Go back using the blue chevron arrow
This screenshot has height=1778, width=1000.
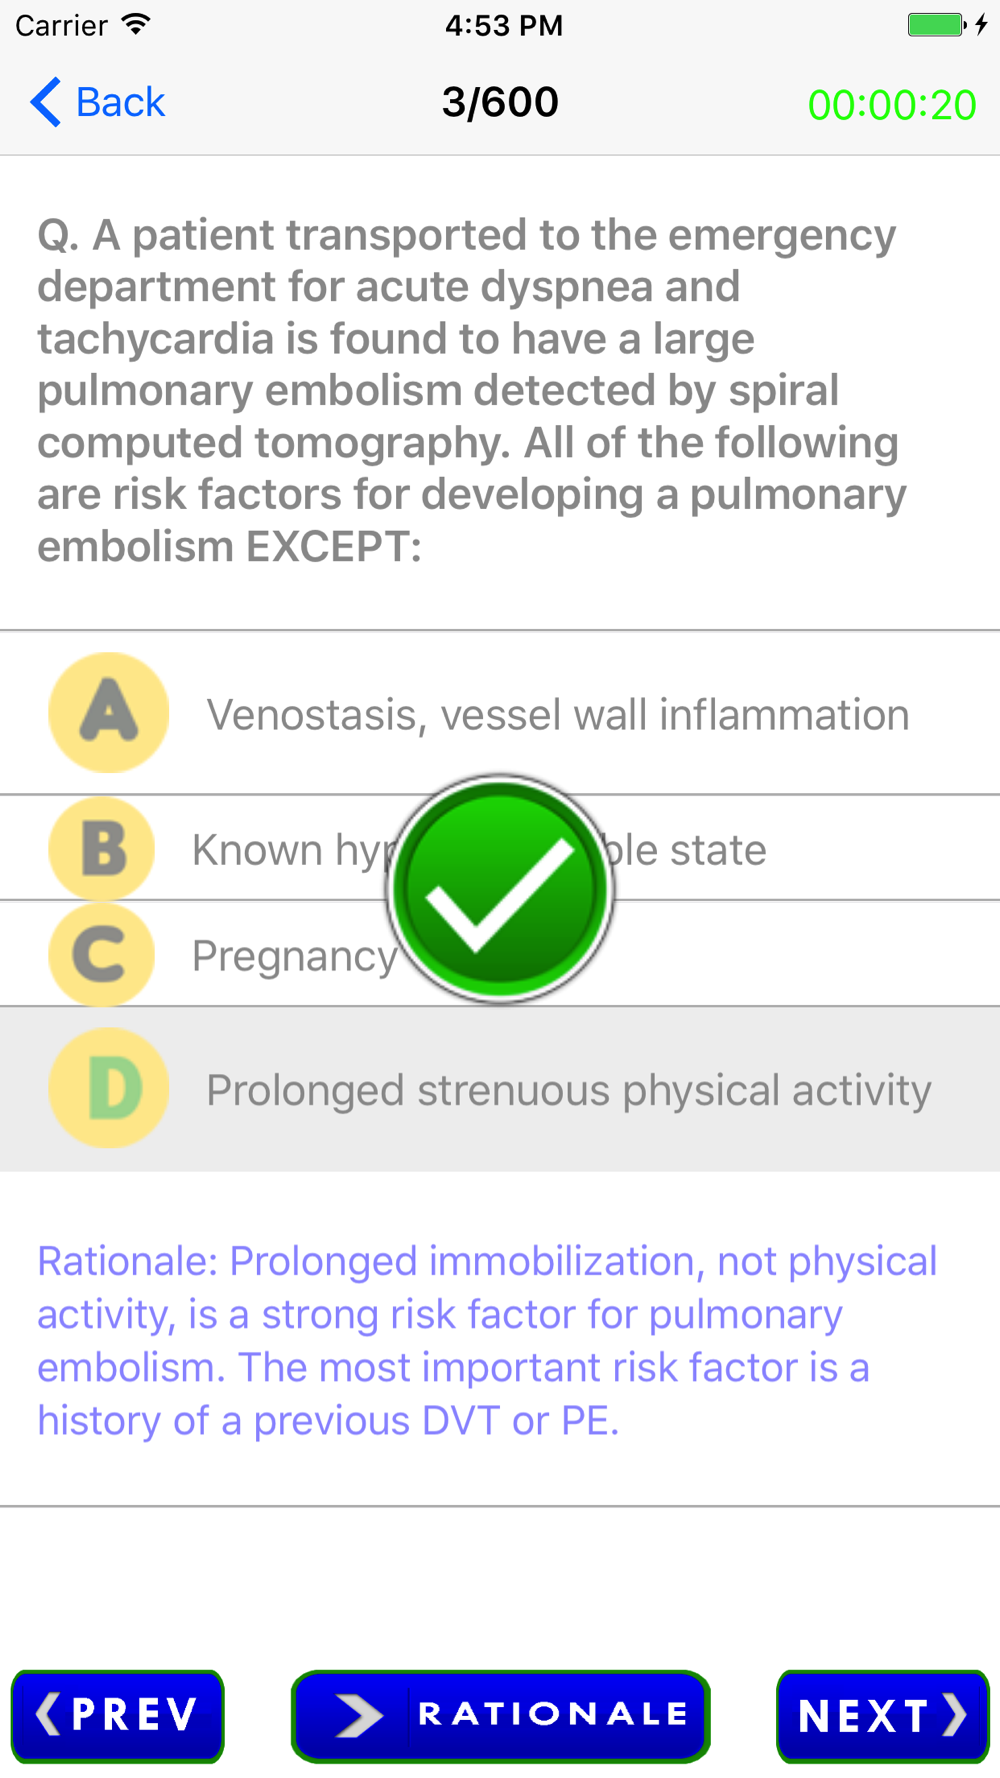coord(45,102)
